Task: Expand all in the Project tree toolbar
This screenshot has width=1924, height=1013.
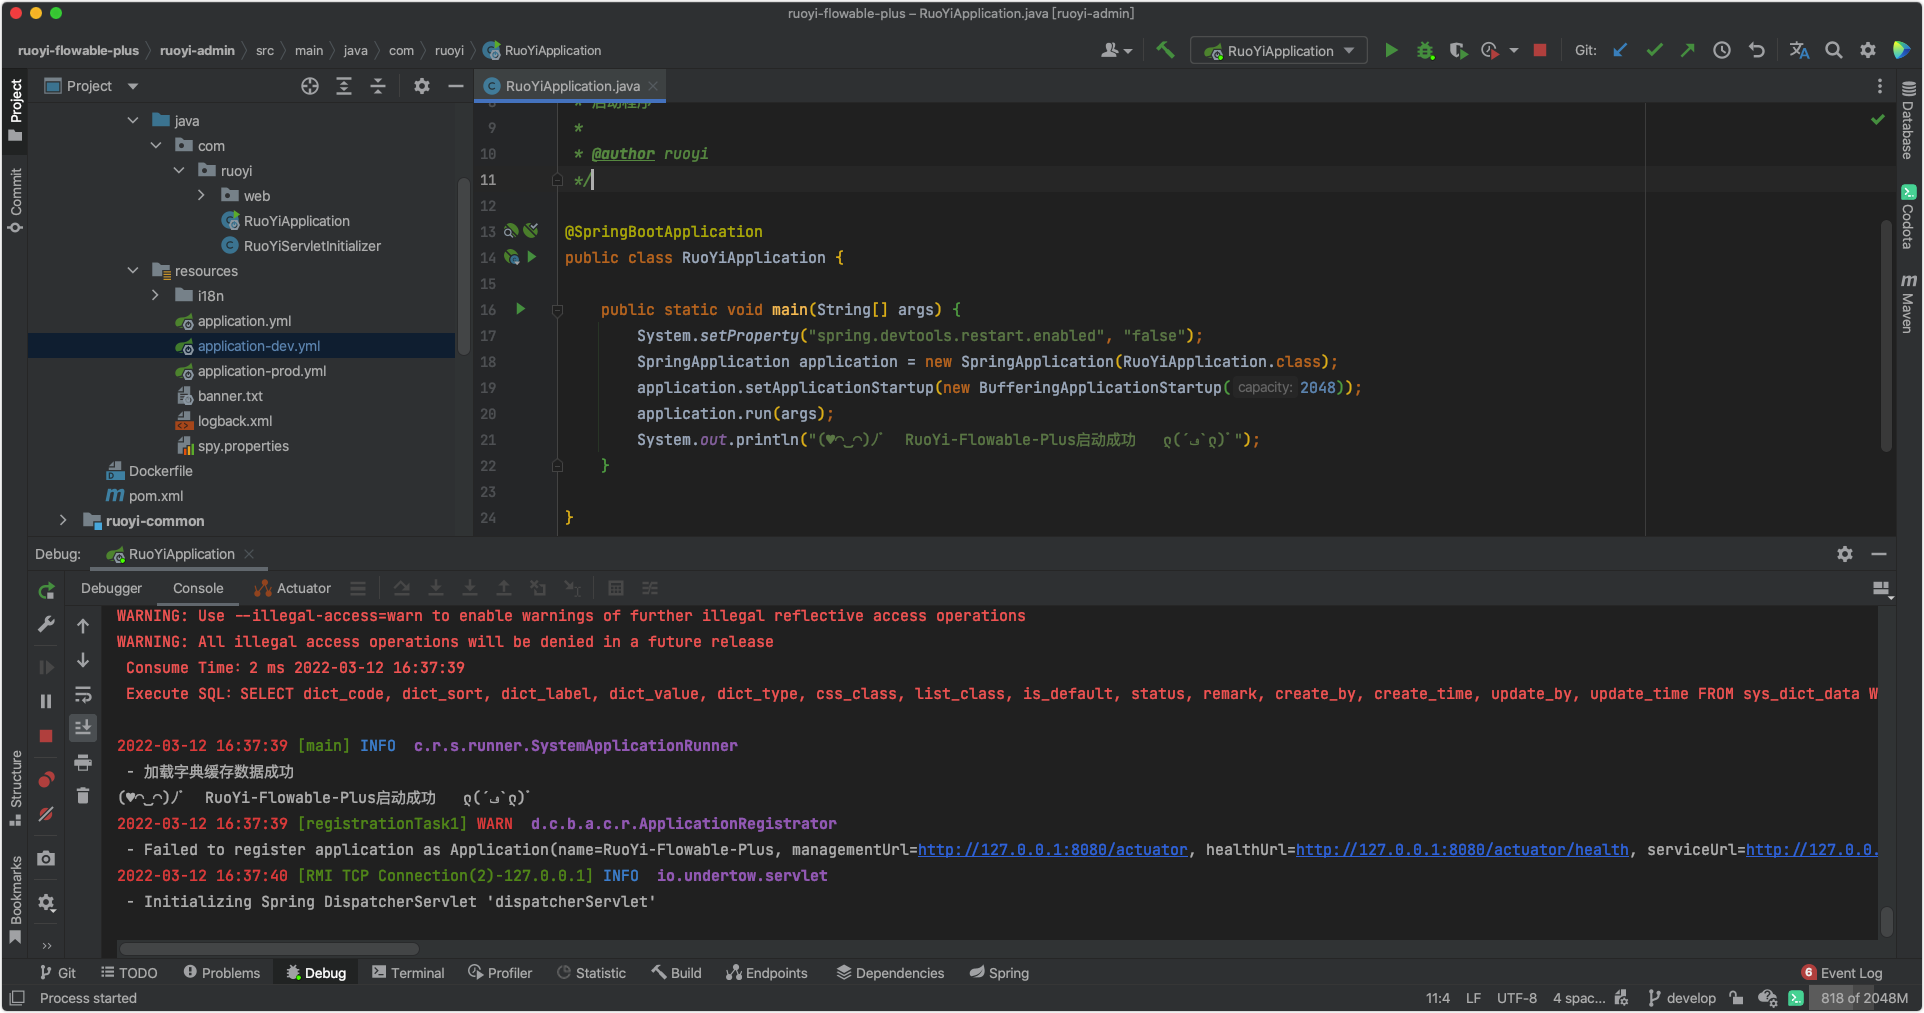Action: click(344, 86)
